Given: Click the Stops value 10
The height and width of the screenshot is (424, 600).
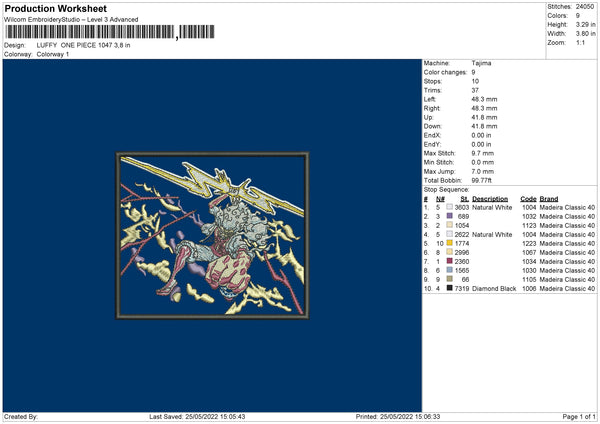Looking at the screenshot, I should coord(475,81).
